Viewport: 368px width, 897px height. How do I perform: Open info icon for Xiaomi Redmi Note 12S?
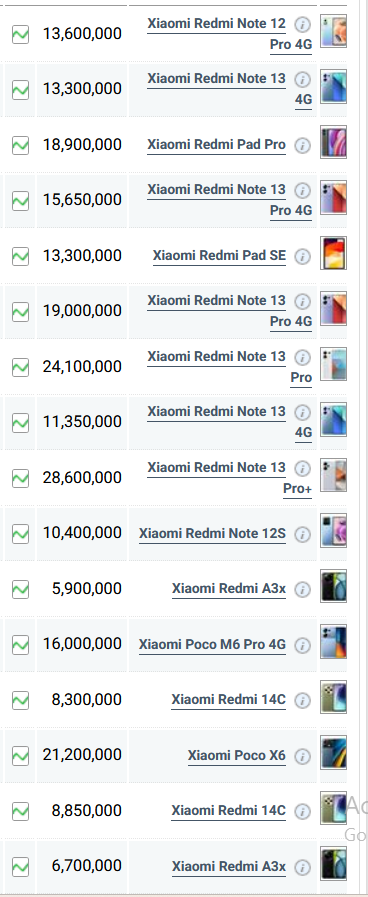tap(303, 534)
